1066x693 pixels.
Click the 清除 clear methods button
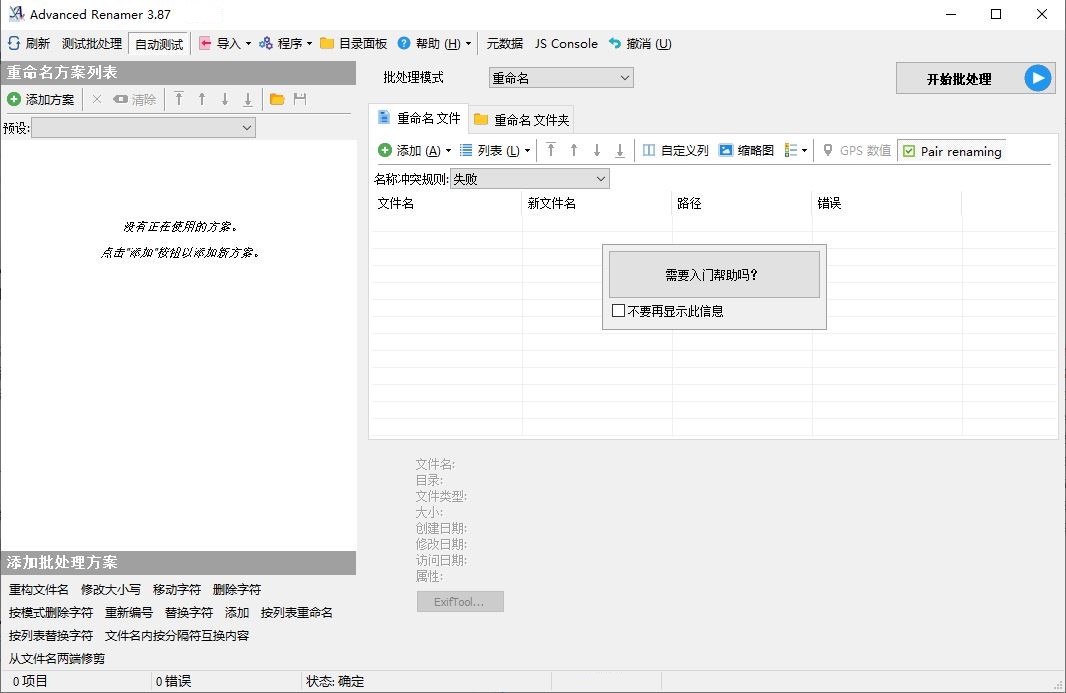(135, 99)
